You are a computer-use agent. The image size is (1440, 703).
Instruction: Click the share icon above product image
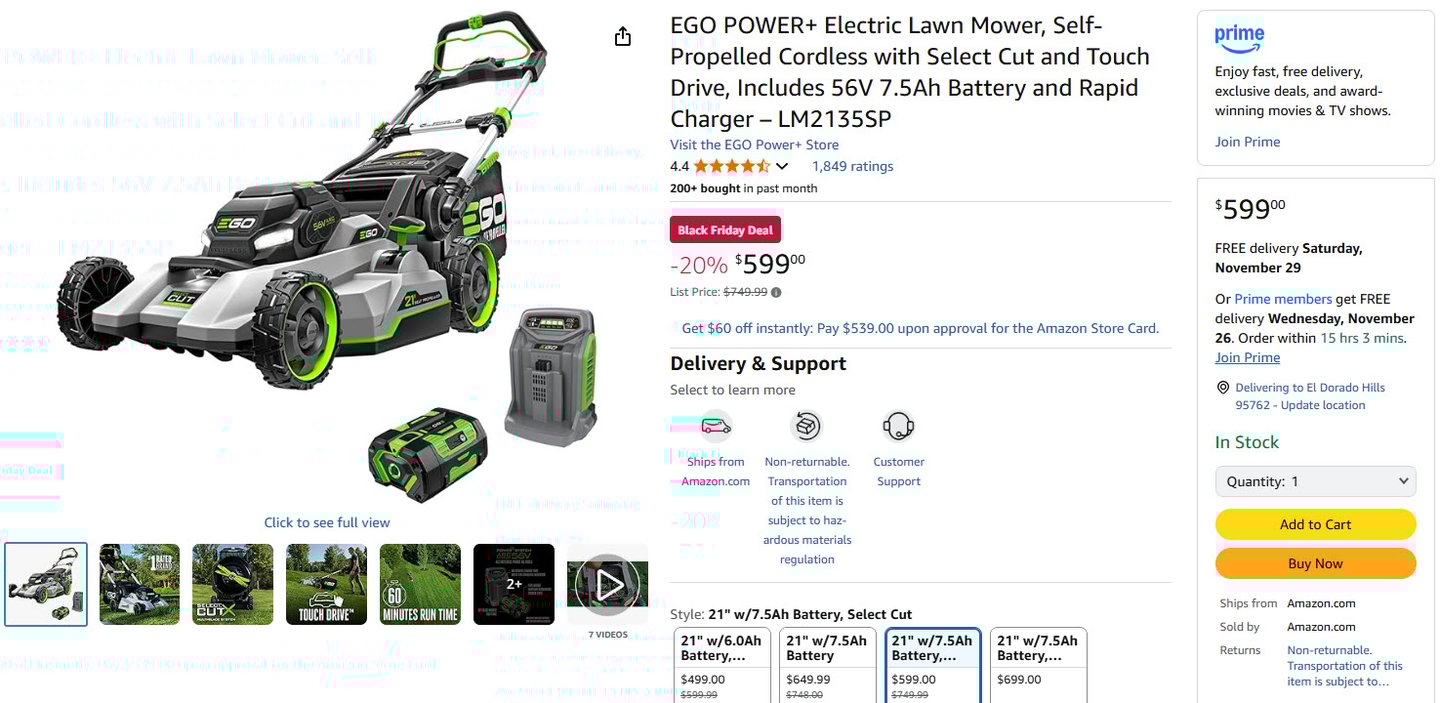coord(622,37)
